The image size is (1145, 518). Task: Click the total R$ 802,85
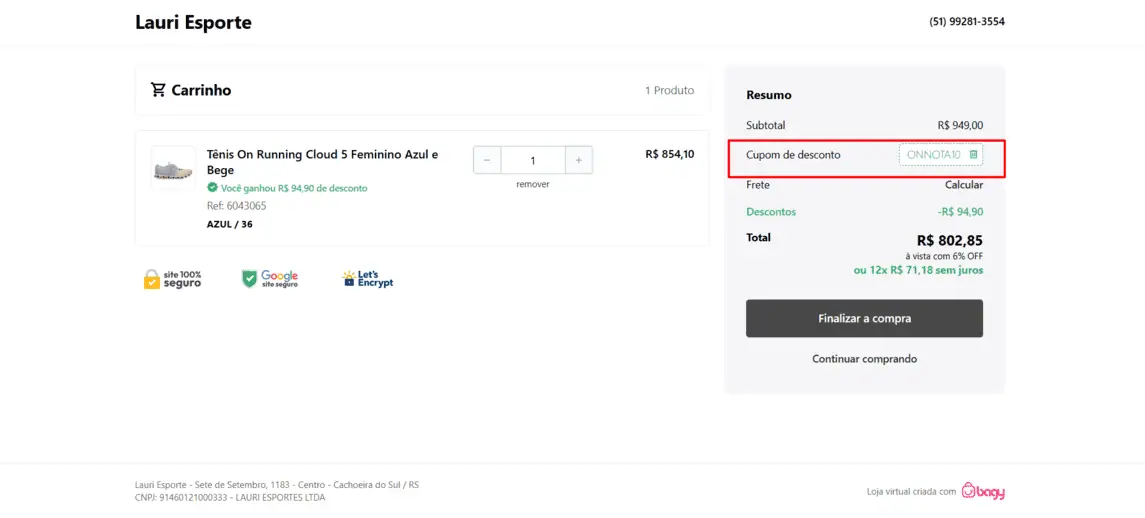[950, 240]
